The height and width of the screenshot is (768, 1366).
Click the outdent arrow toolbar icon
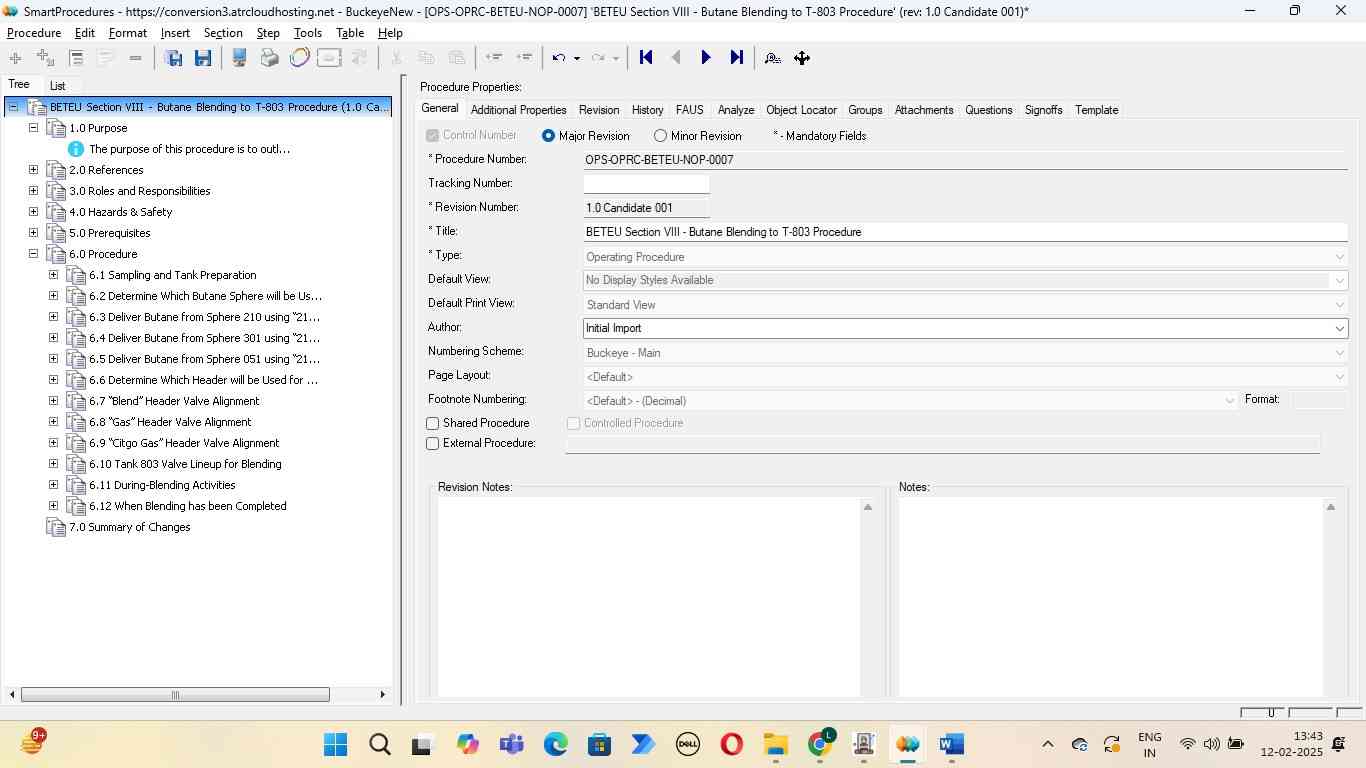coord(493,58)
